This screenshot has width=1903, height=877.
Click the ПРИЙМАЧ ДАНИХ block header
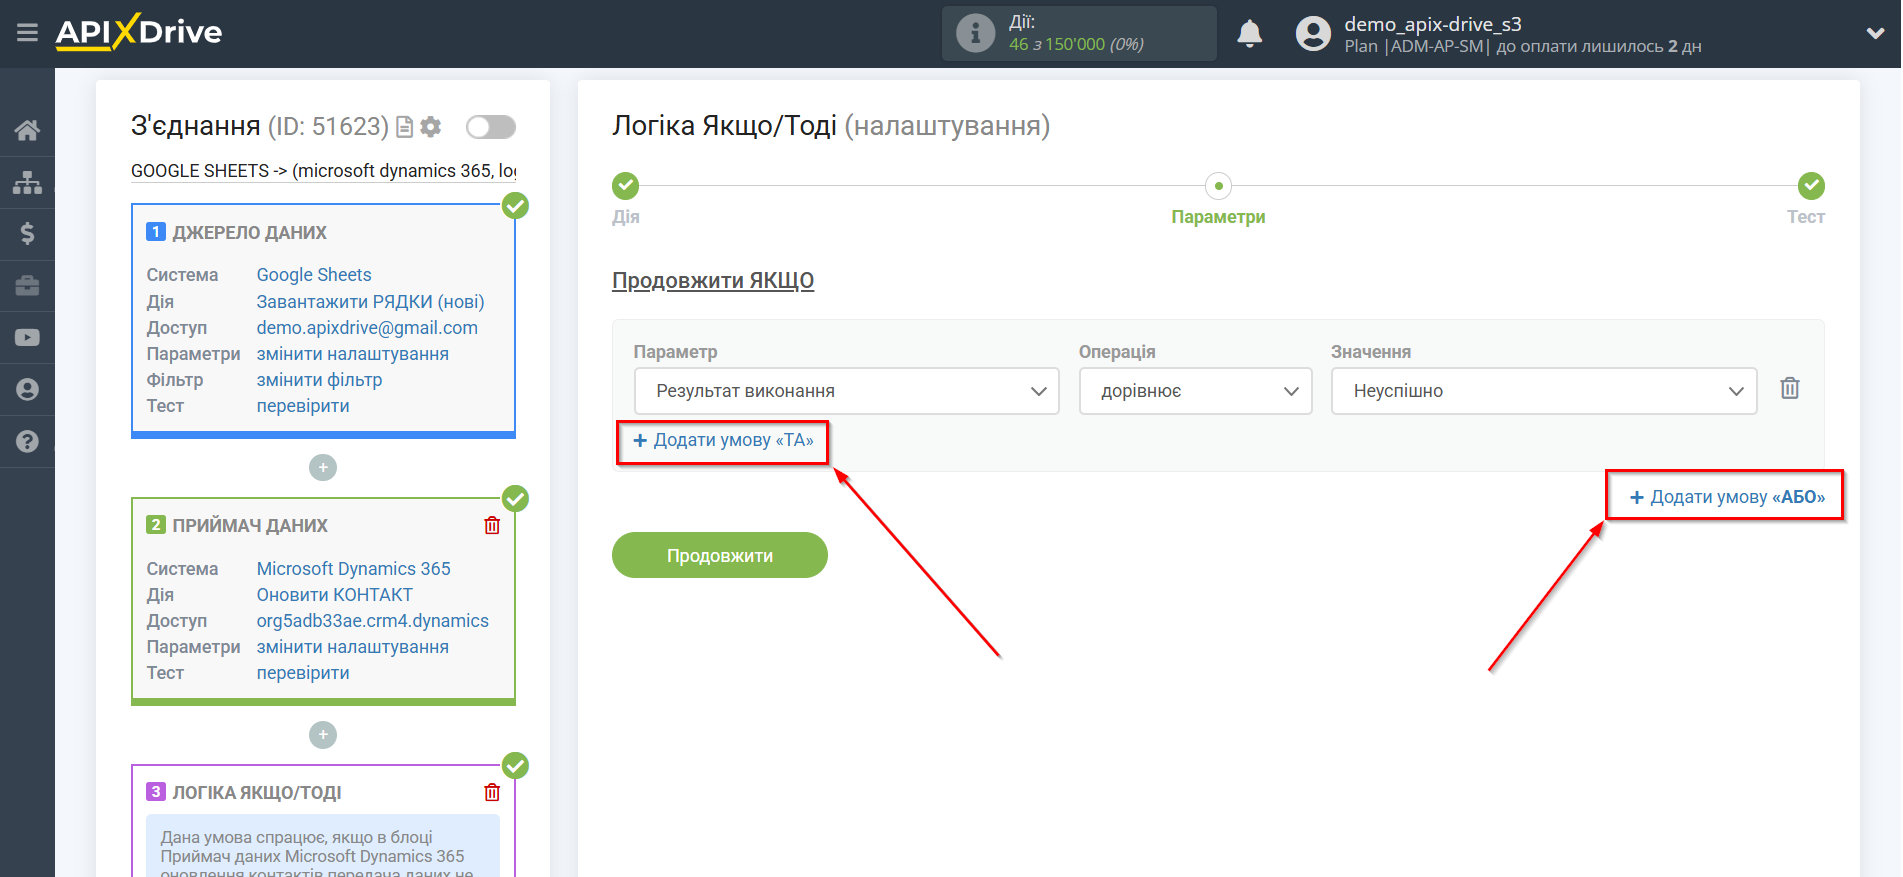[x=250, y=526]
